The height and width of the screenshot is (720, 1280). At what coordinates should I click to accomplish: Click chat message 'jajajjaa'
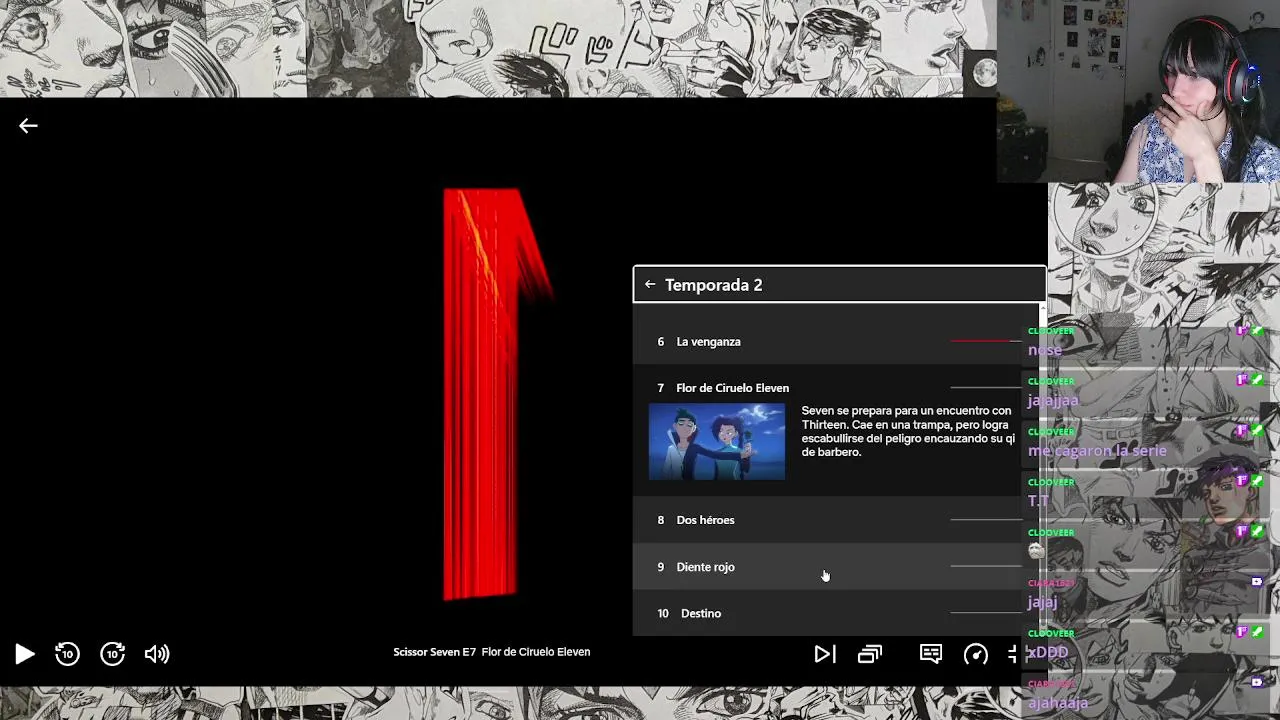tap(1053, 400)
